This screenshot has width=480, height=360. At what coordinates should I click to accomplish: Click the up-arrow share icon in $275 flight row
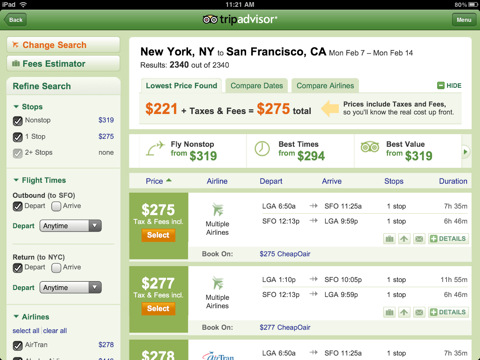point(404,239)
